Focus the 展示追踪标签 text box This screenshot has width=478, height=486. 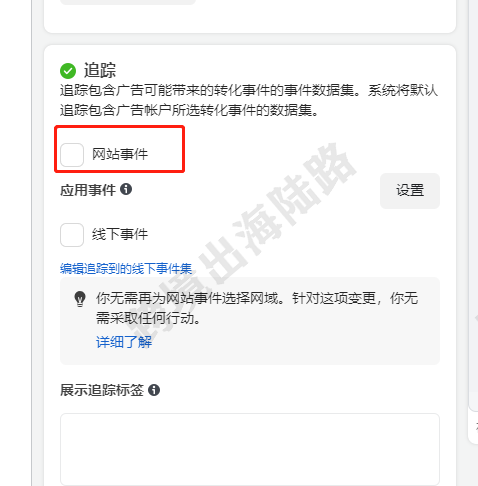[250, 449]
